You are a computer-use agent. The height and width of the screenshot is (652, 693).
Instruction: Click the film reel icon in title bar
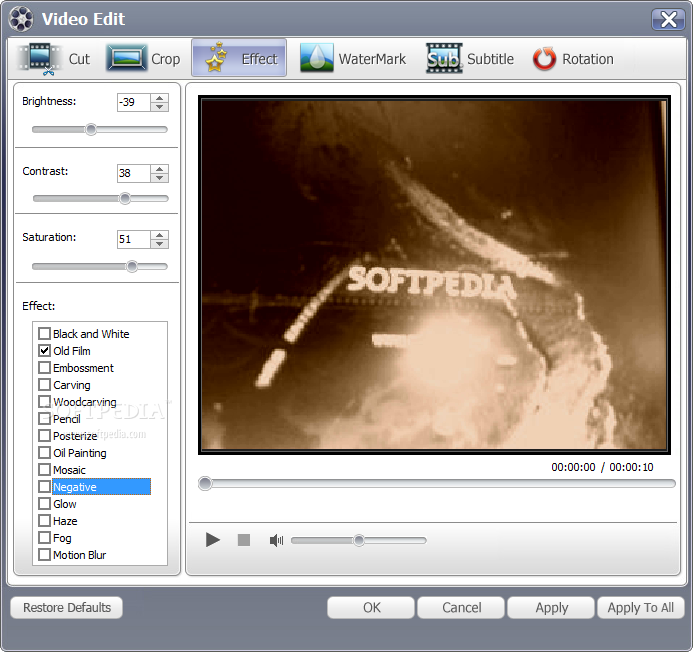click(x=21, y=19)
